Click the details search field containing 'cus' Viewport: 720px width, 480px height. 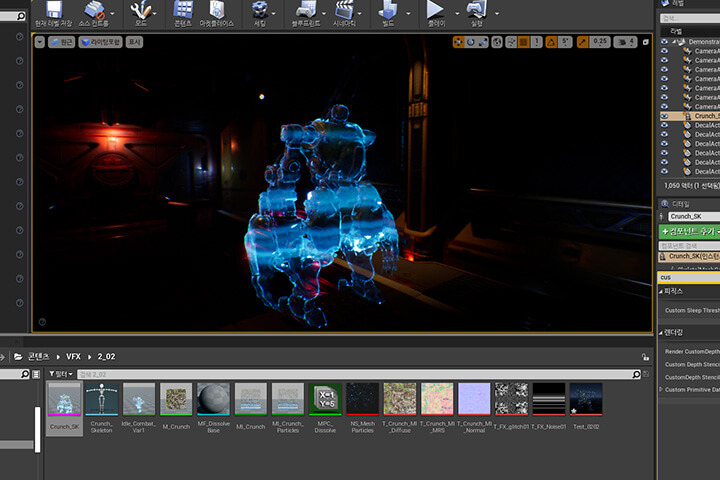tap(689, 277)
